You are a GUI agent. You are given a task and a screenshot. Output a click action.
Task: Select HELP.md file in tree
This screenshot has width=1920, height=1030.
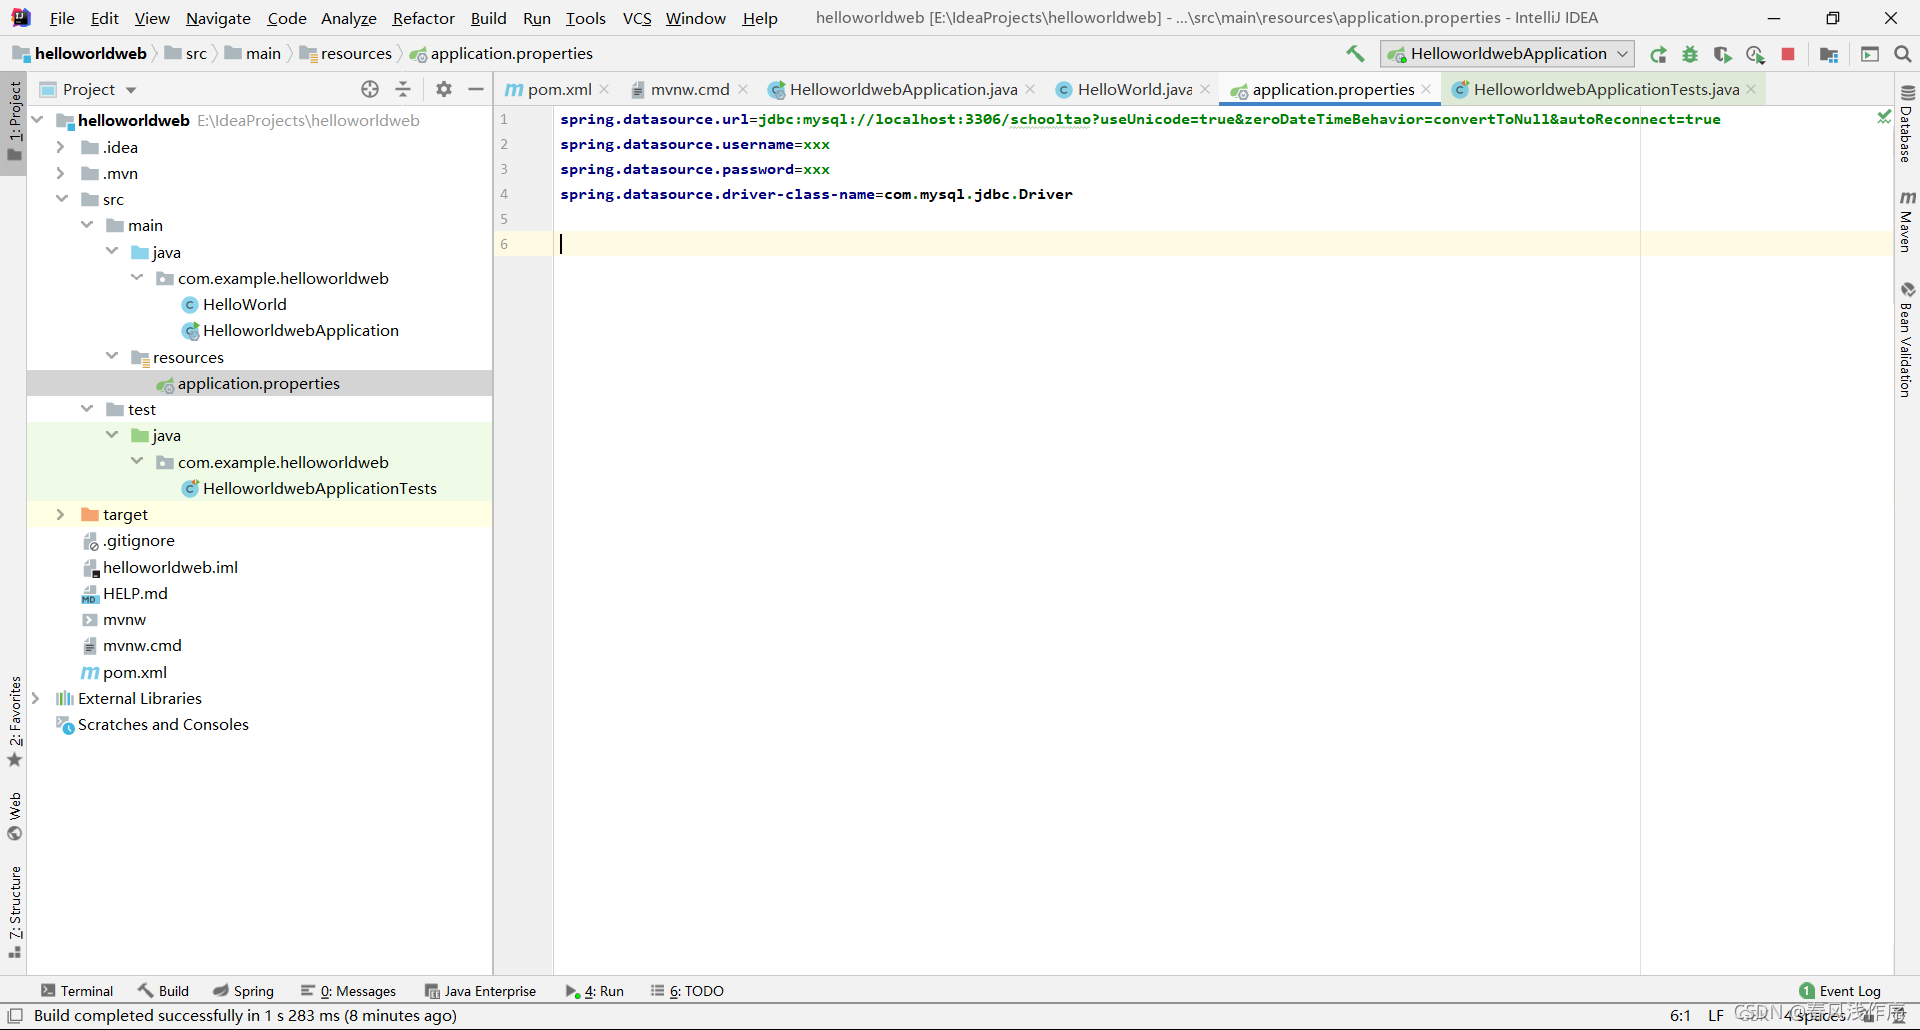[135, 593]
